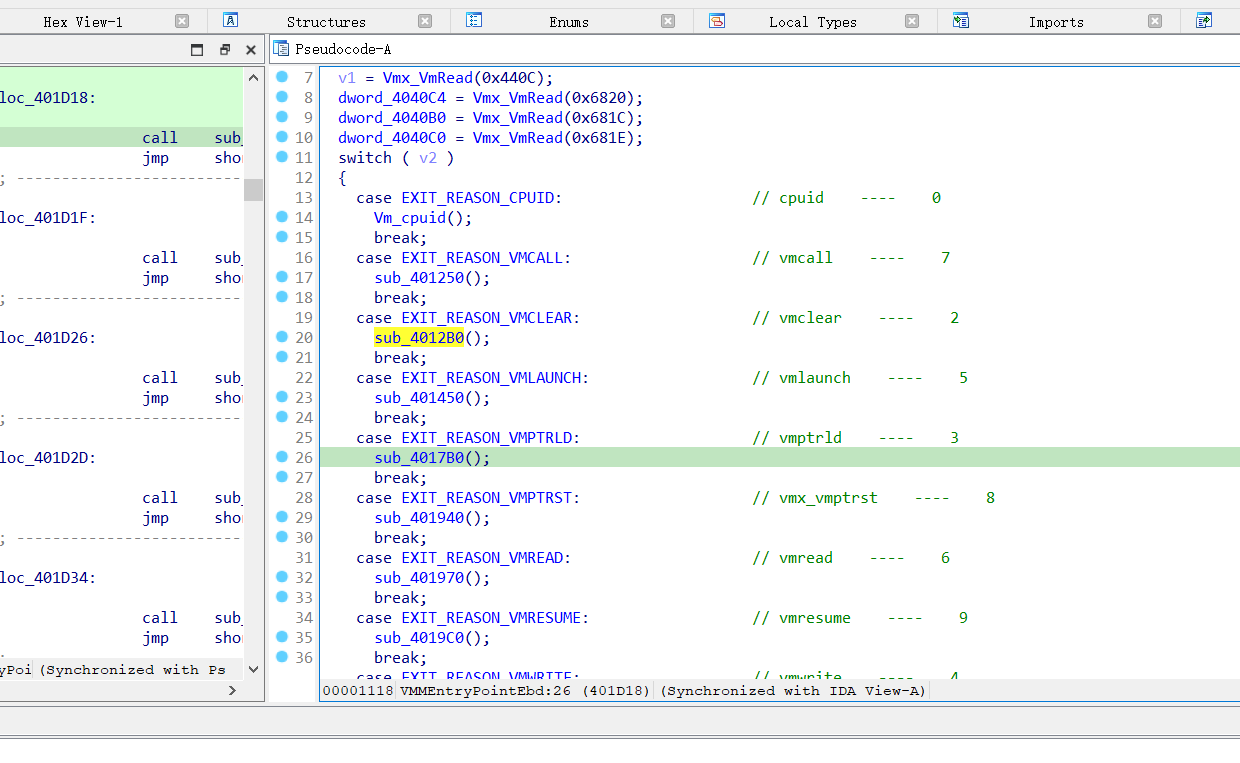Screen dimensions: 1240x763
Task: Maximize the left disassembly pane
Action: (x=197, y=49)
